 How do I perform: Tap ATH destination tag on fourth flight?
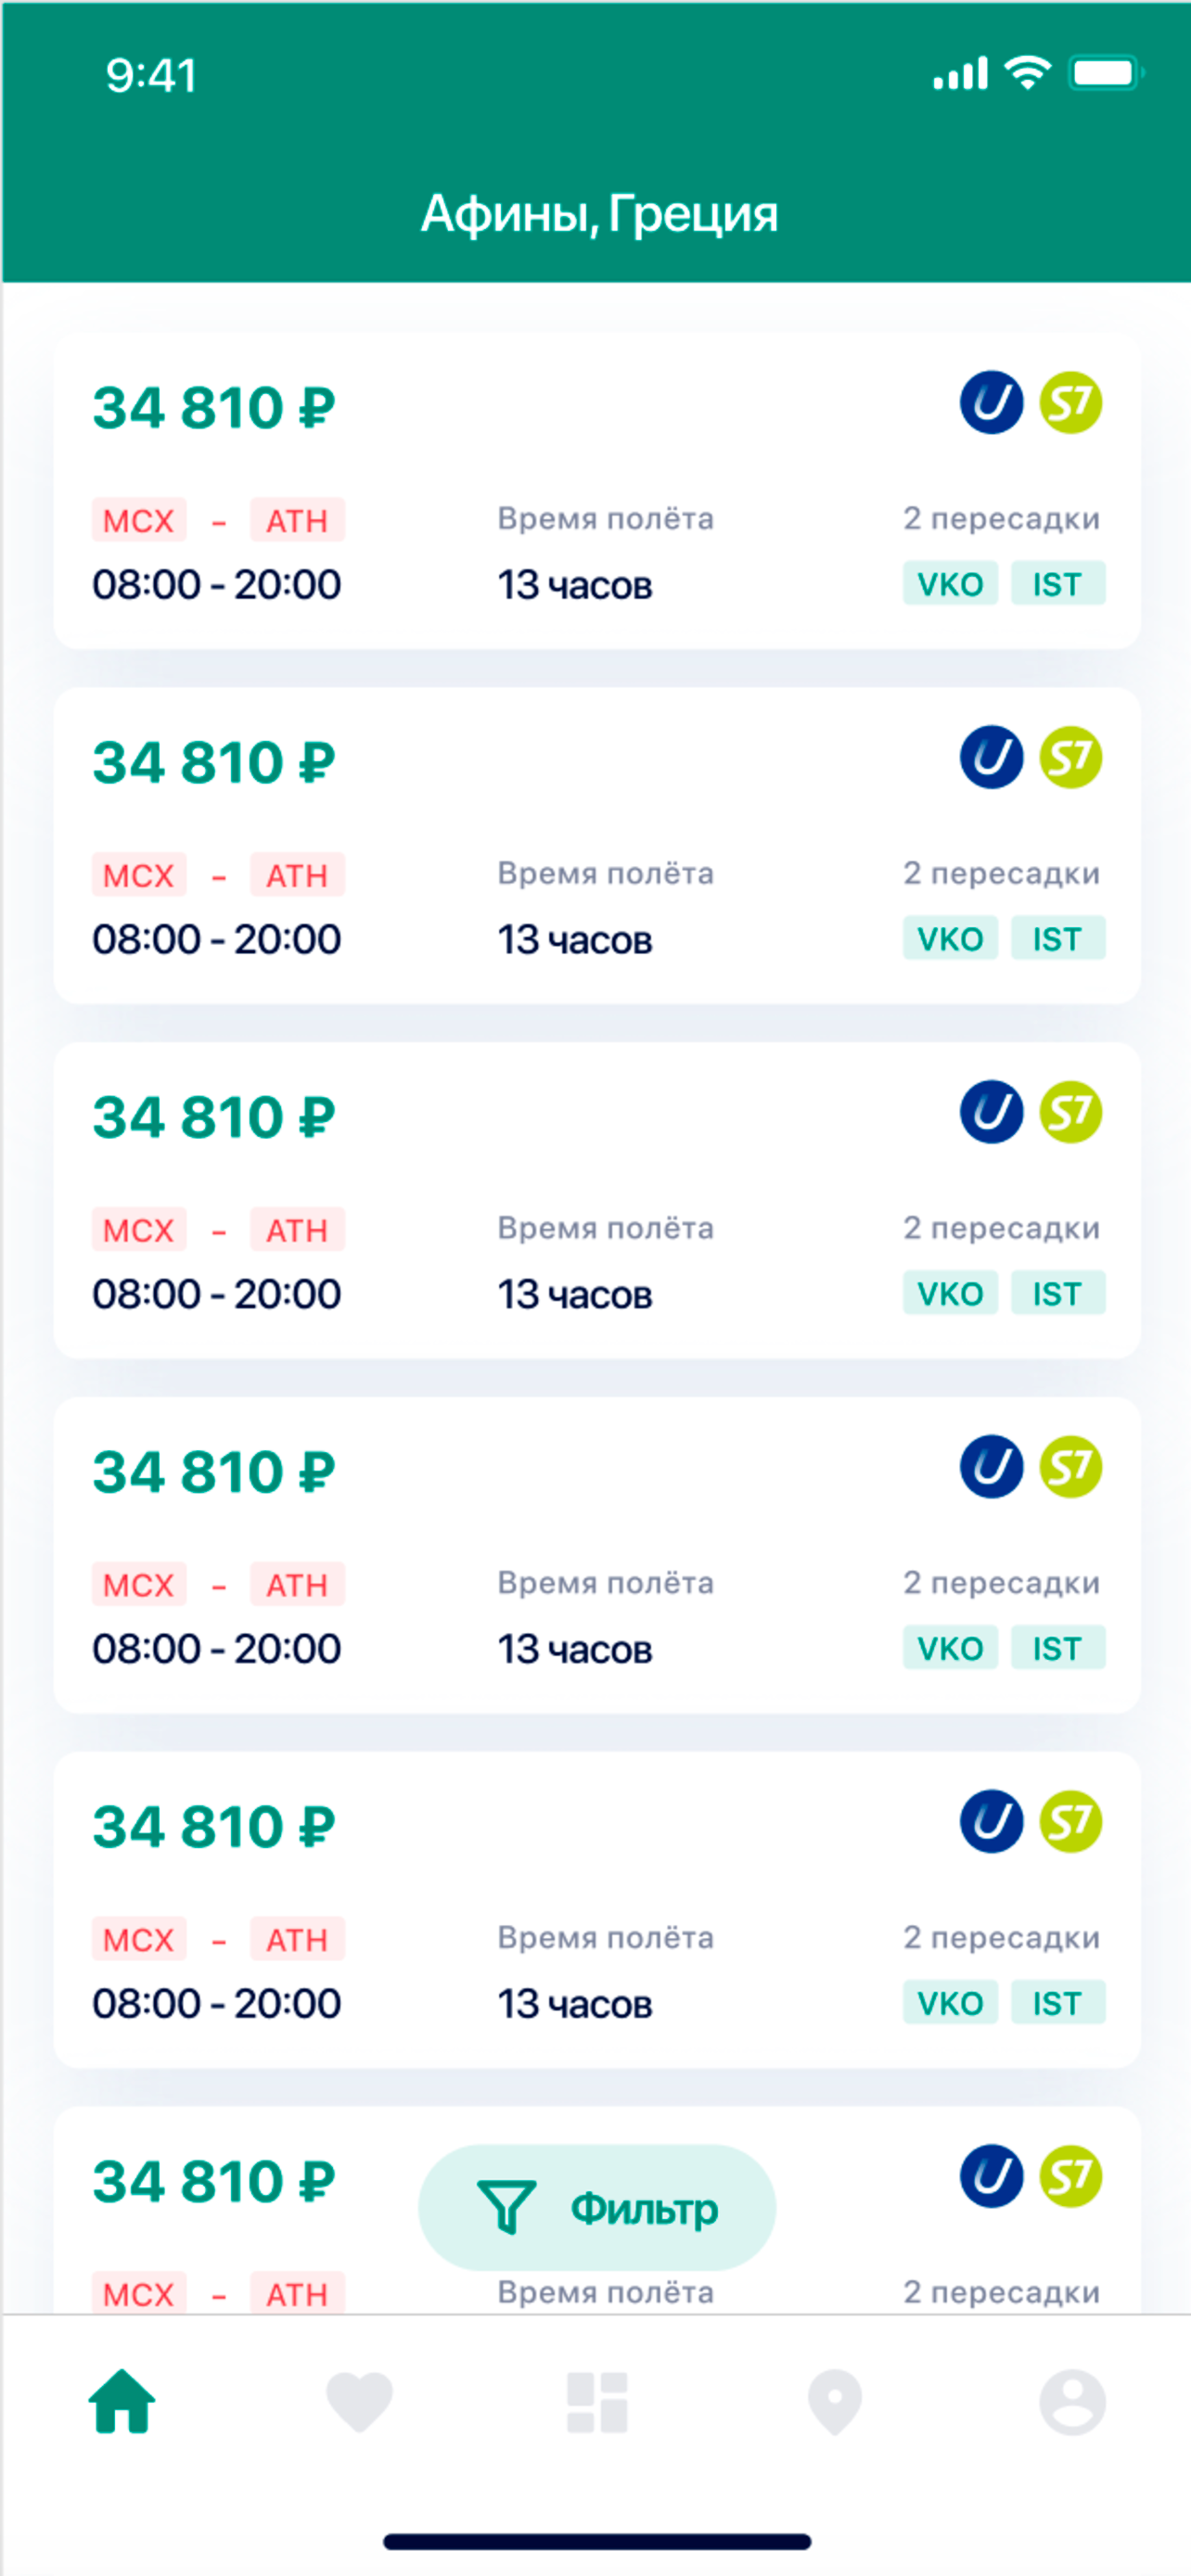click(297, 1585)
